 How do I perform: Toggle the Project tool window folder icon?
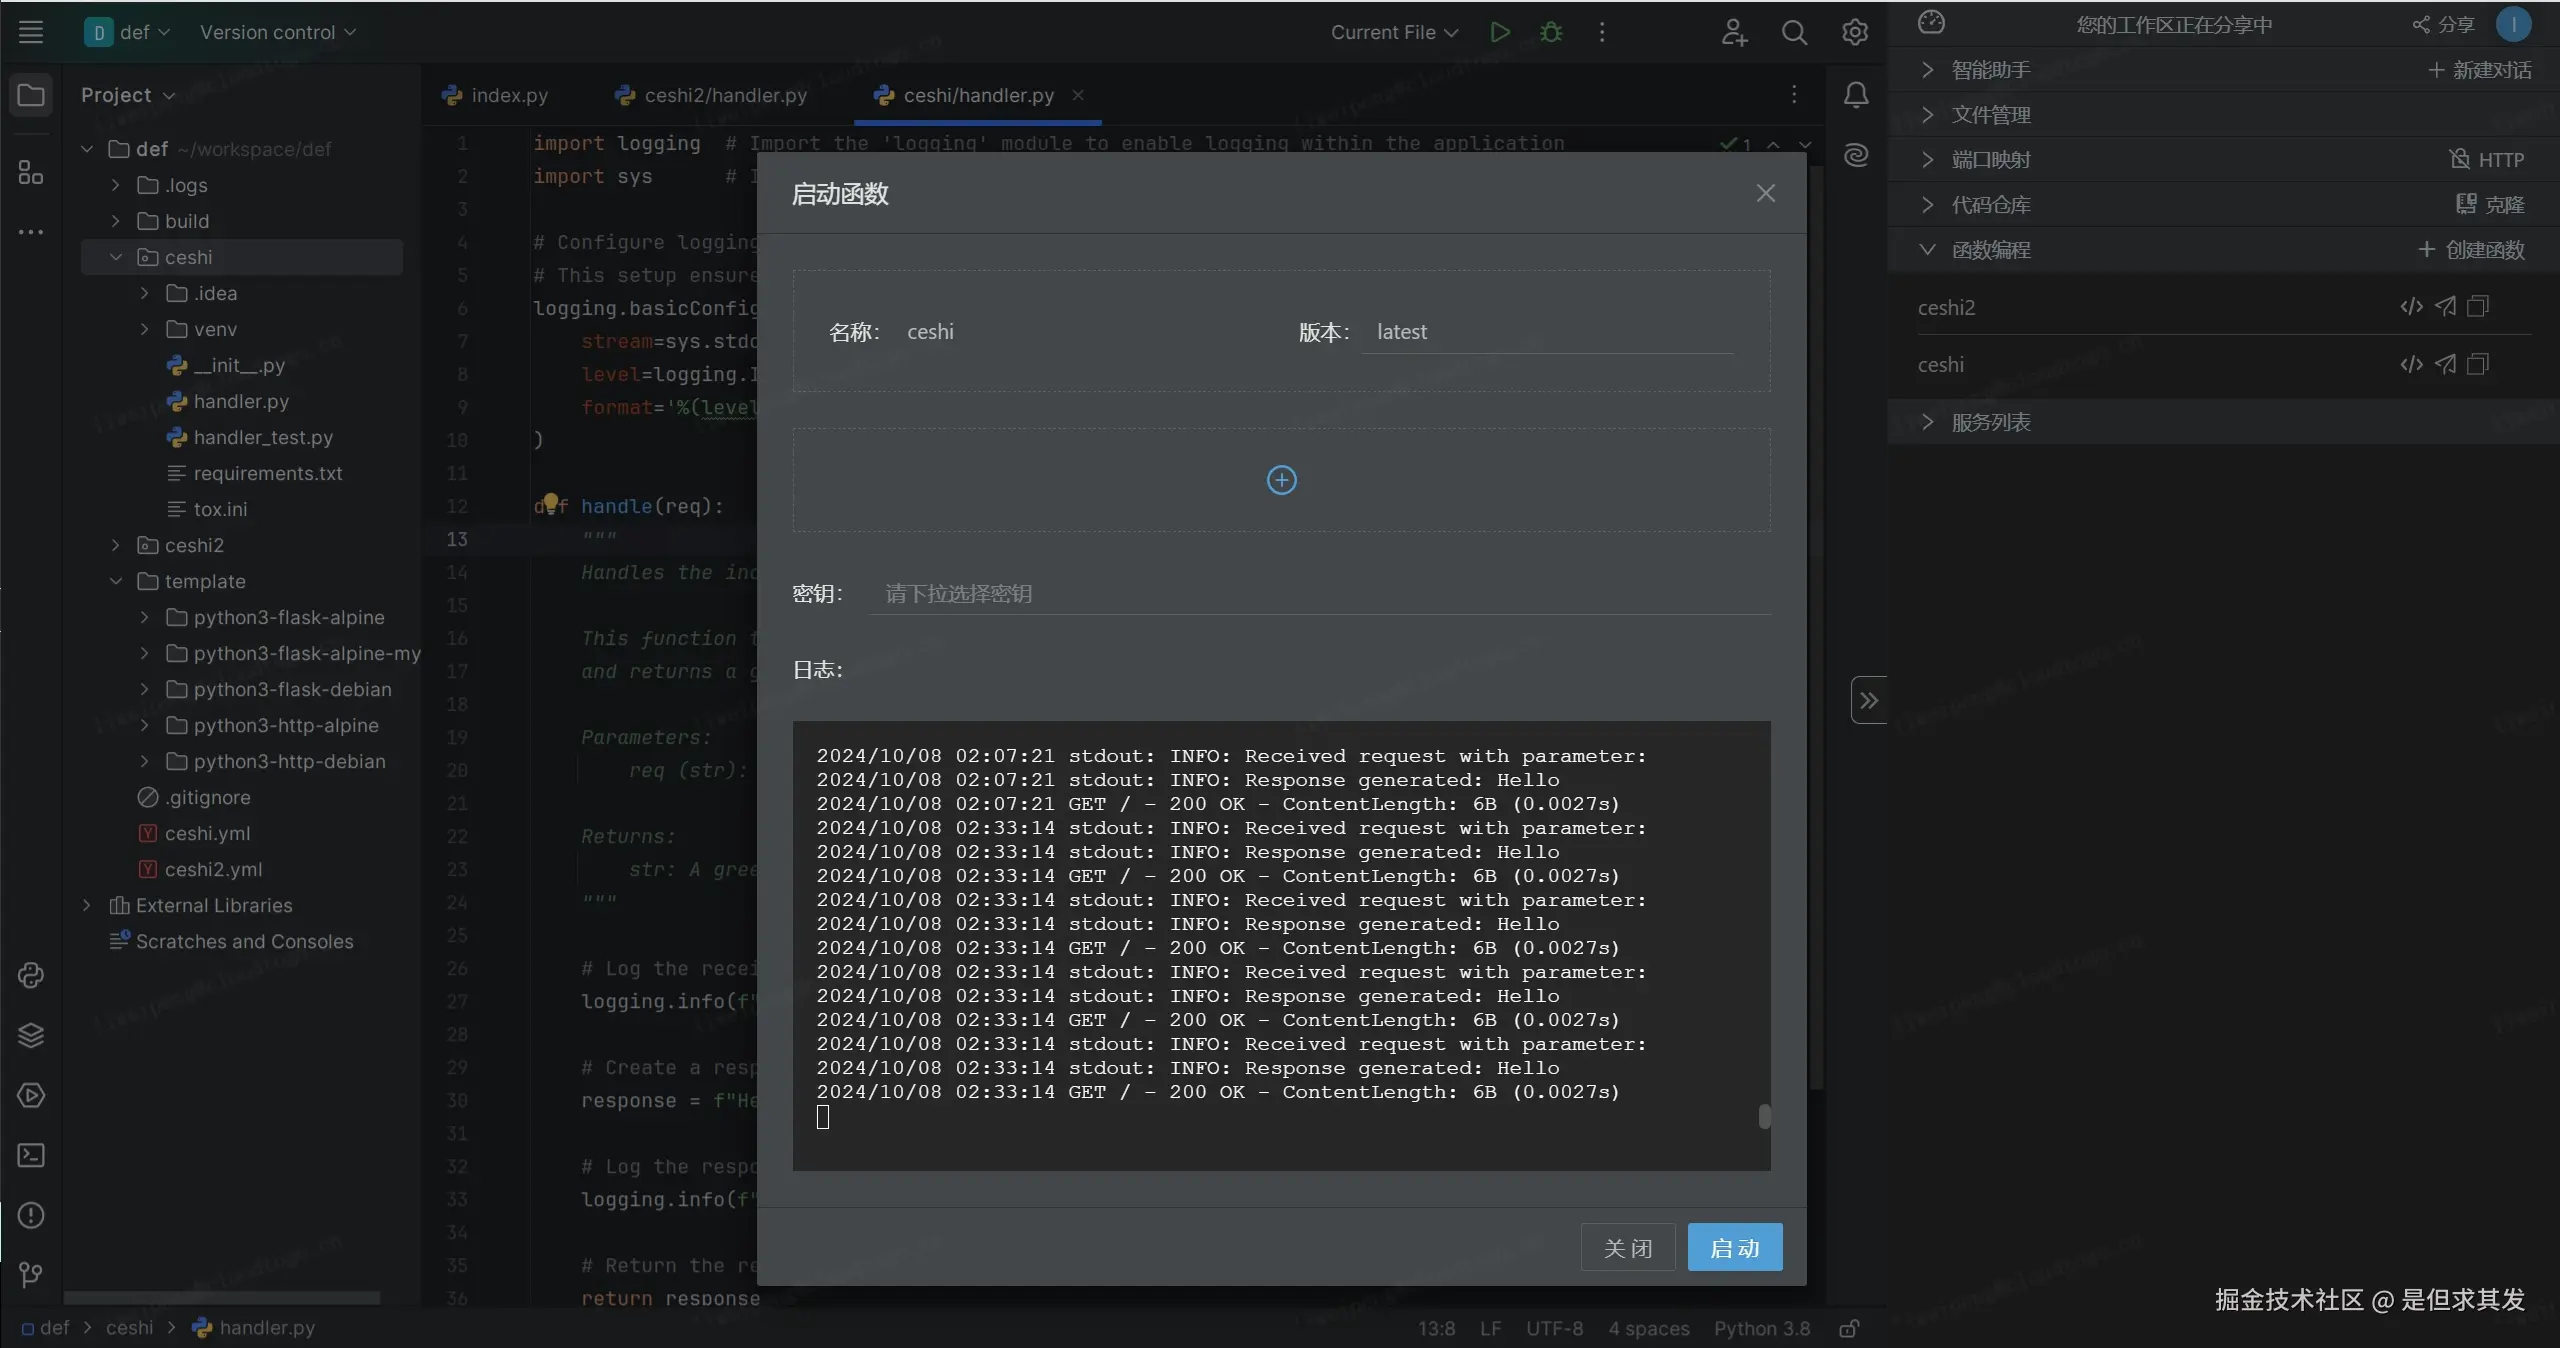(31, 95)
